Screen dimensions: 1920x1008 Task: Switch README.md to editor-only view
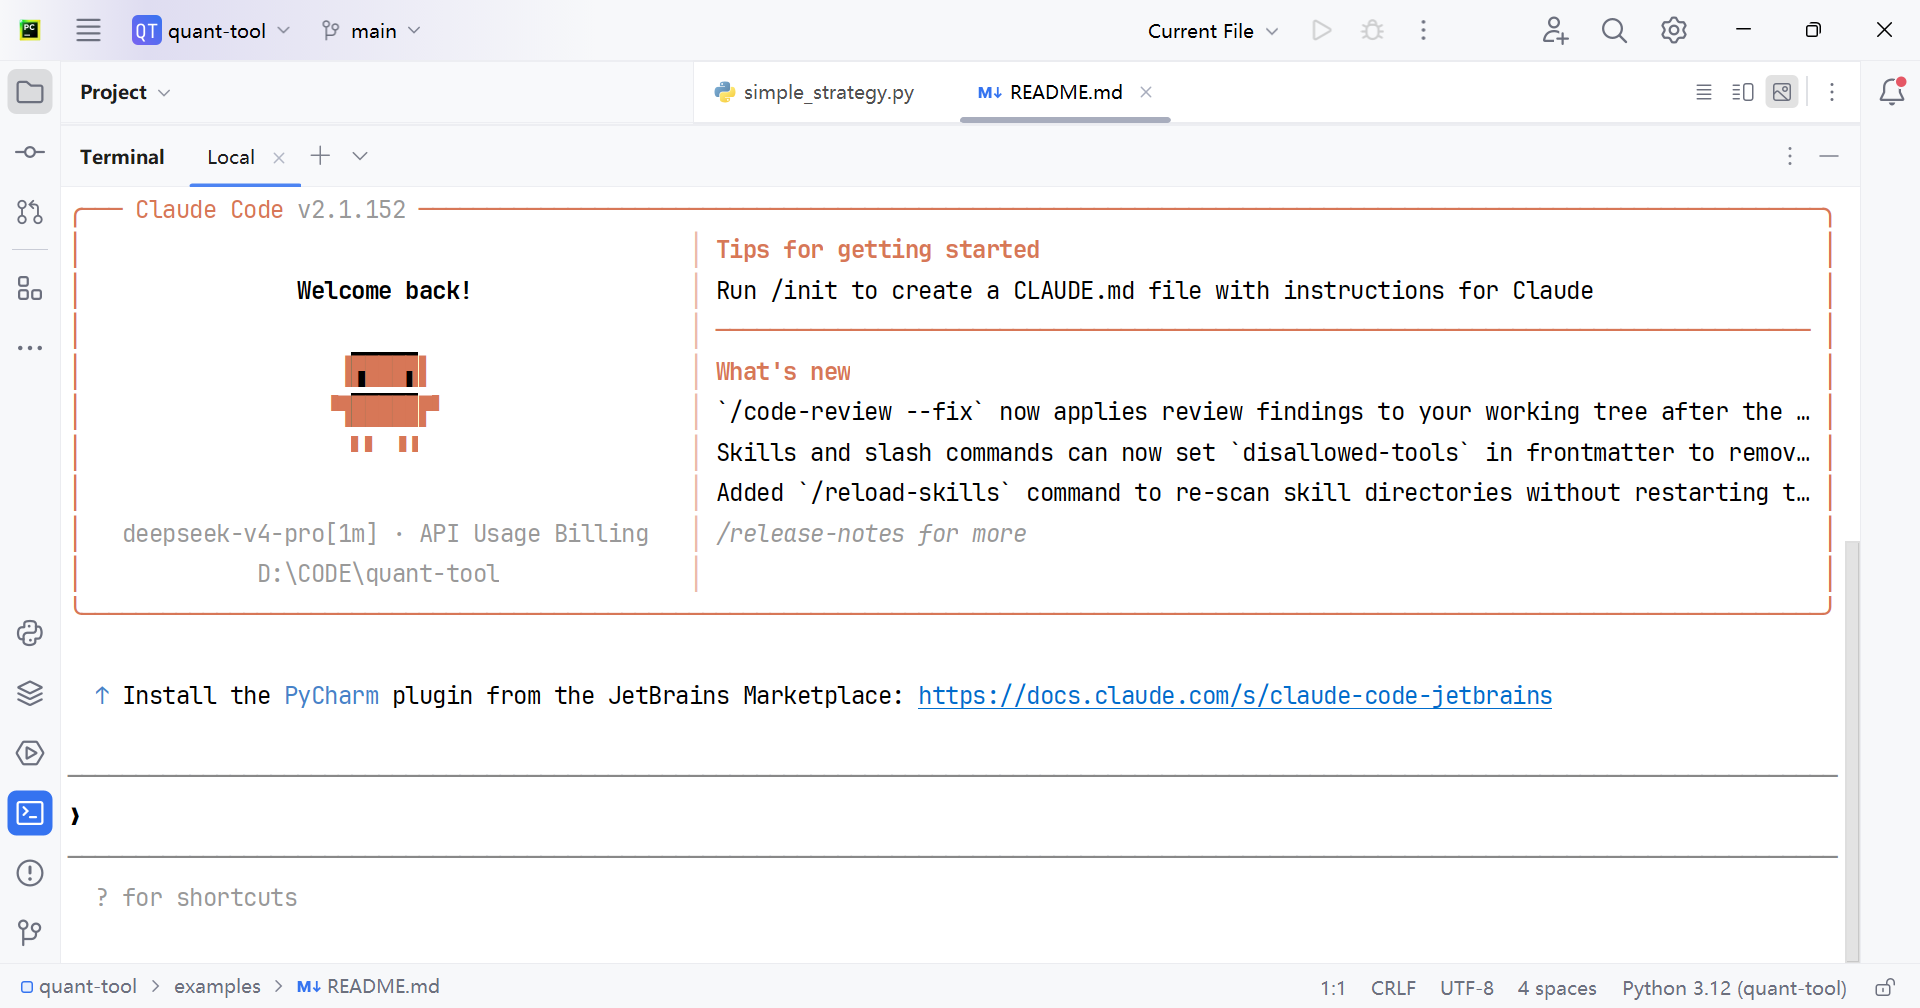point(1704,92)
